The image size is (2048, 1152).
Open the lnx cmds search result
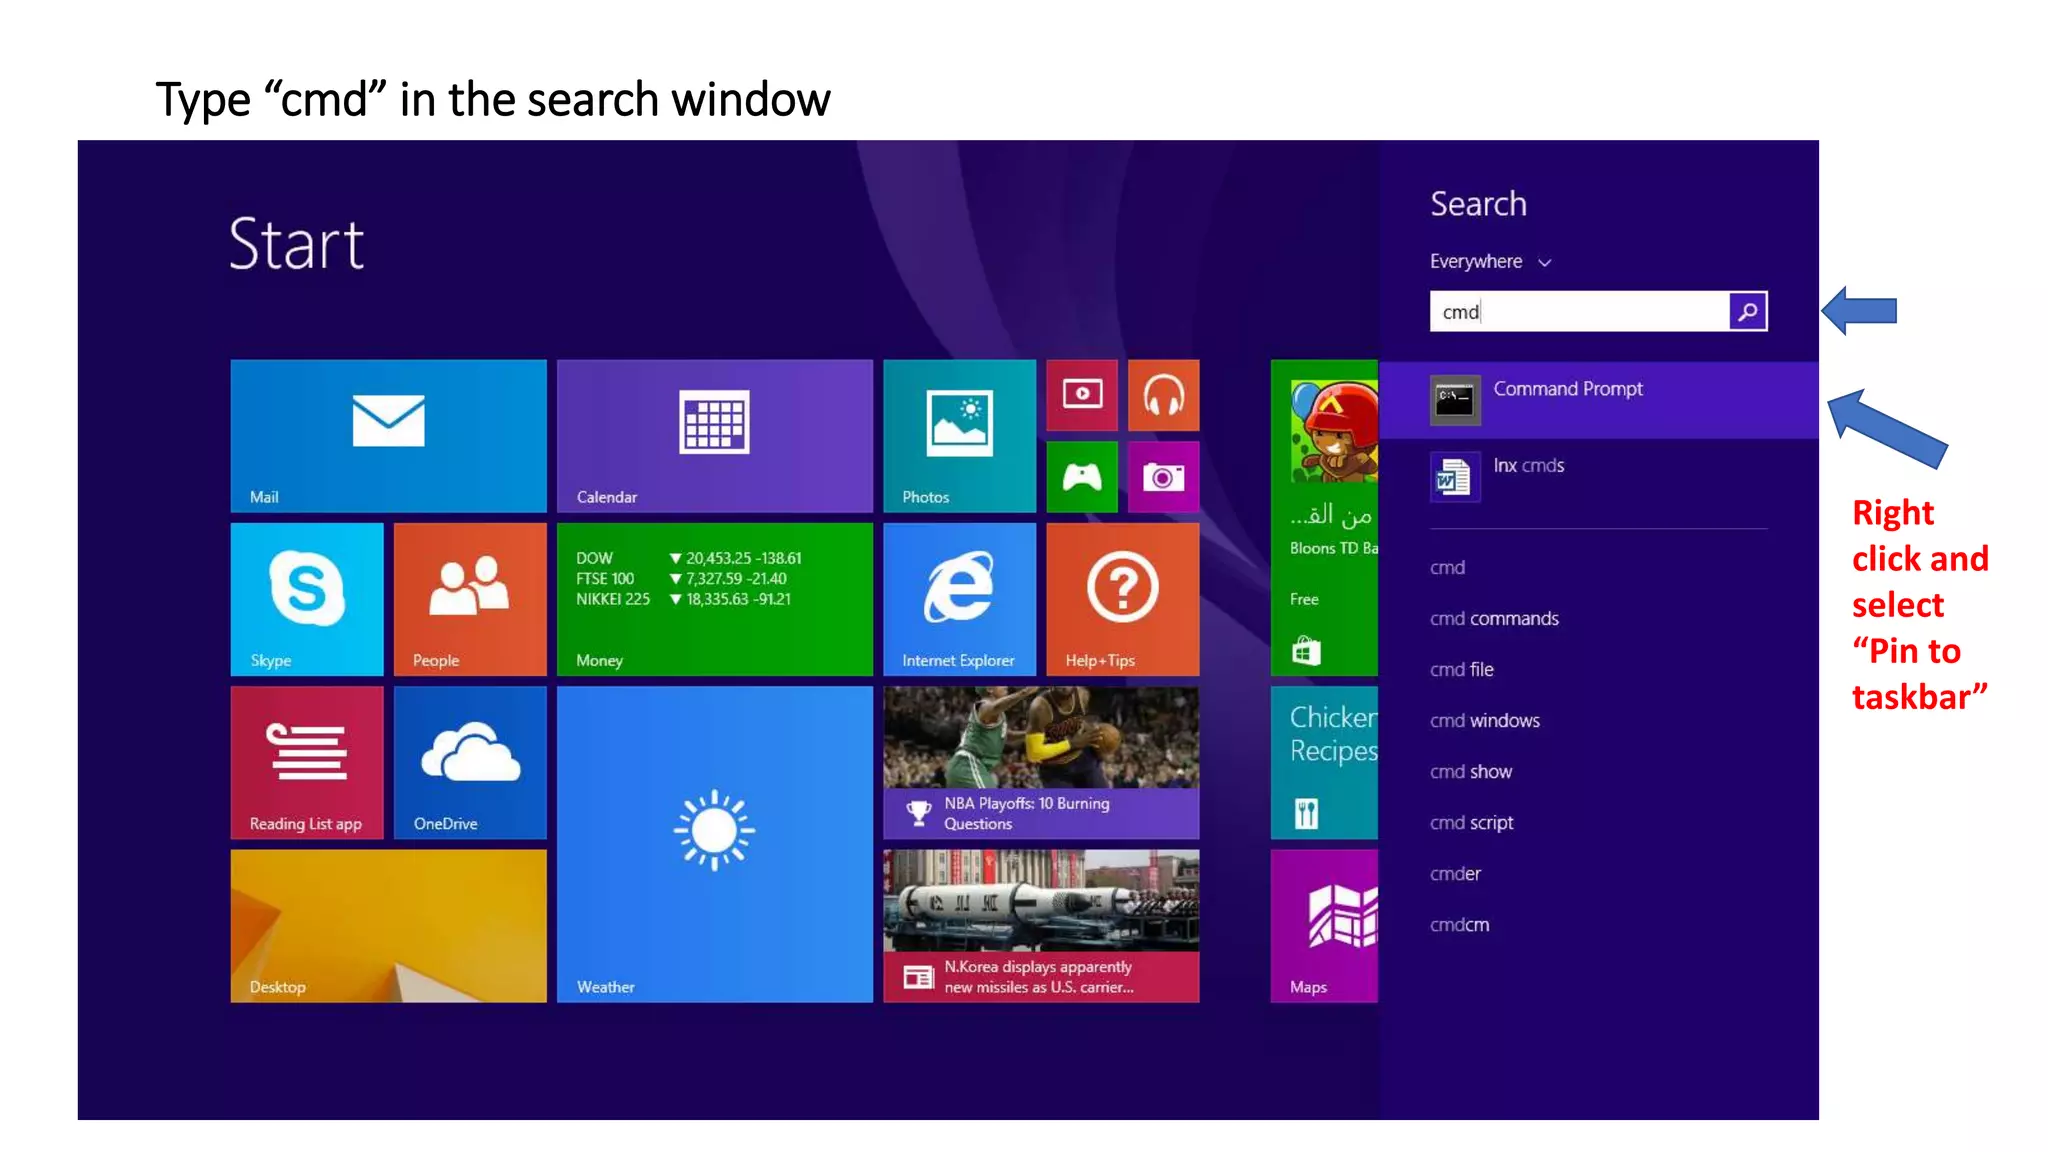click(1598, 476)
